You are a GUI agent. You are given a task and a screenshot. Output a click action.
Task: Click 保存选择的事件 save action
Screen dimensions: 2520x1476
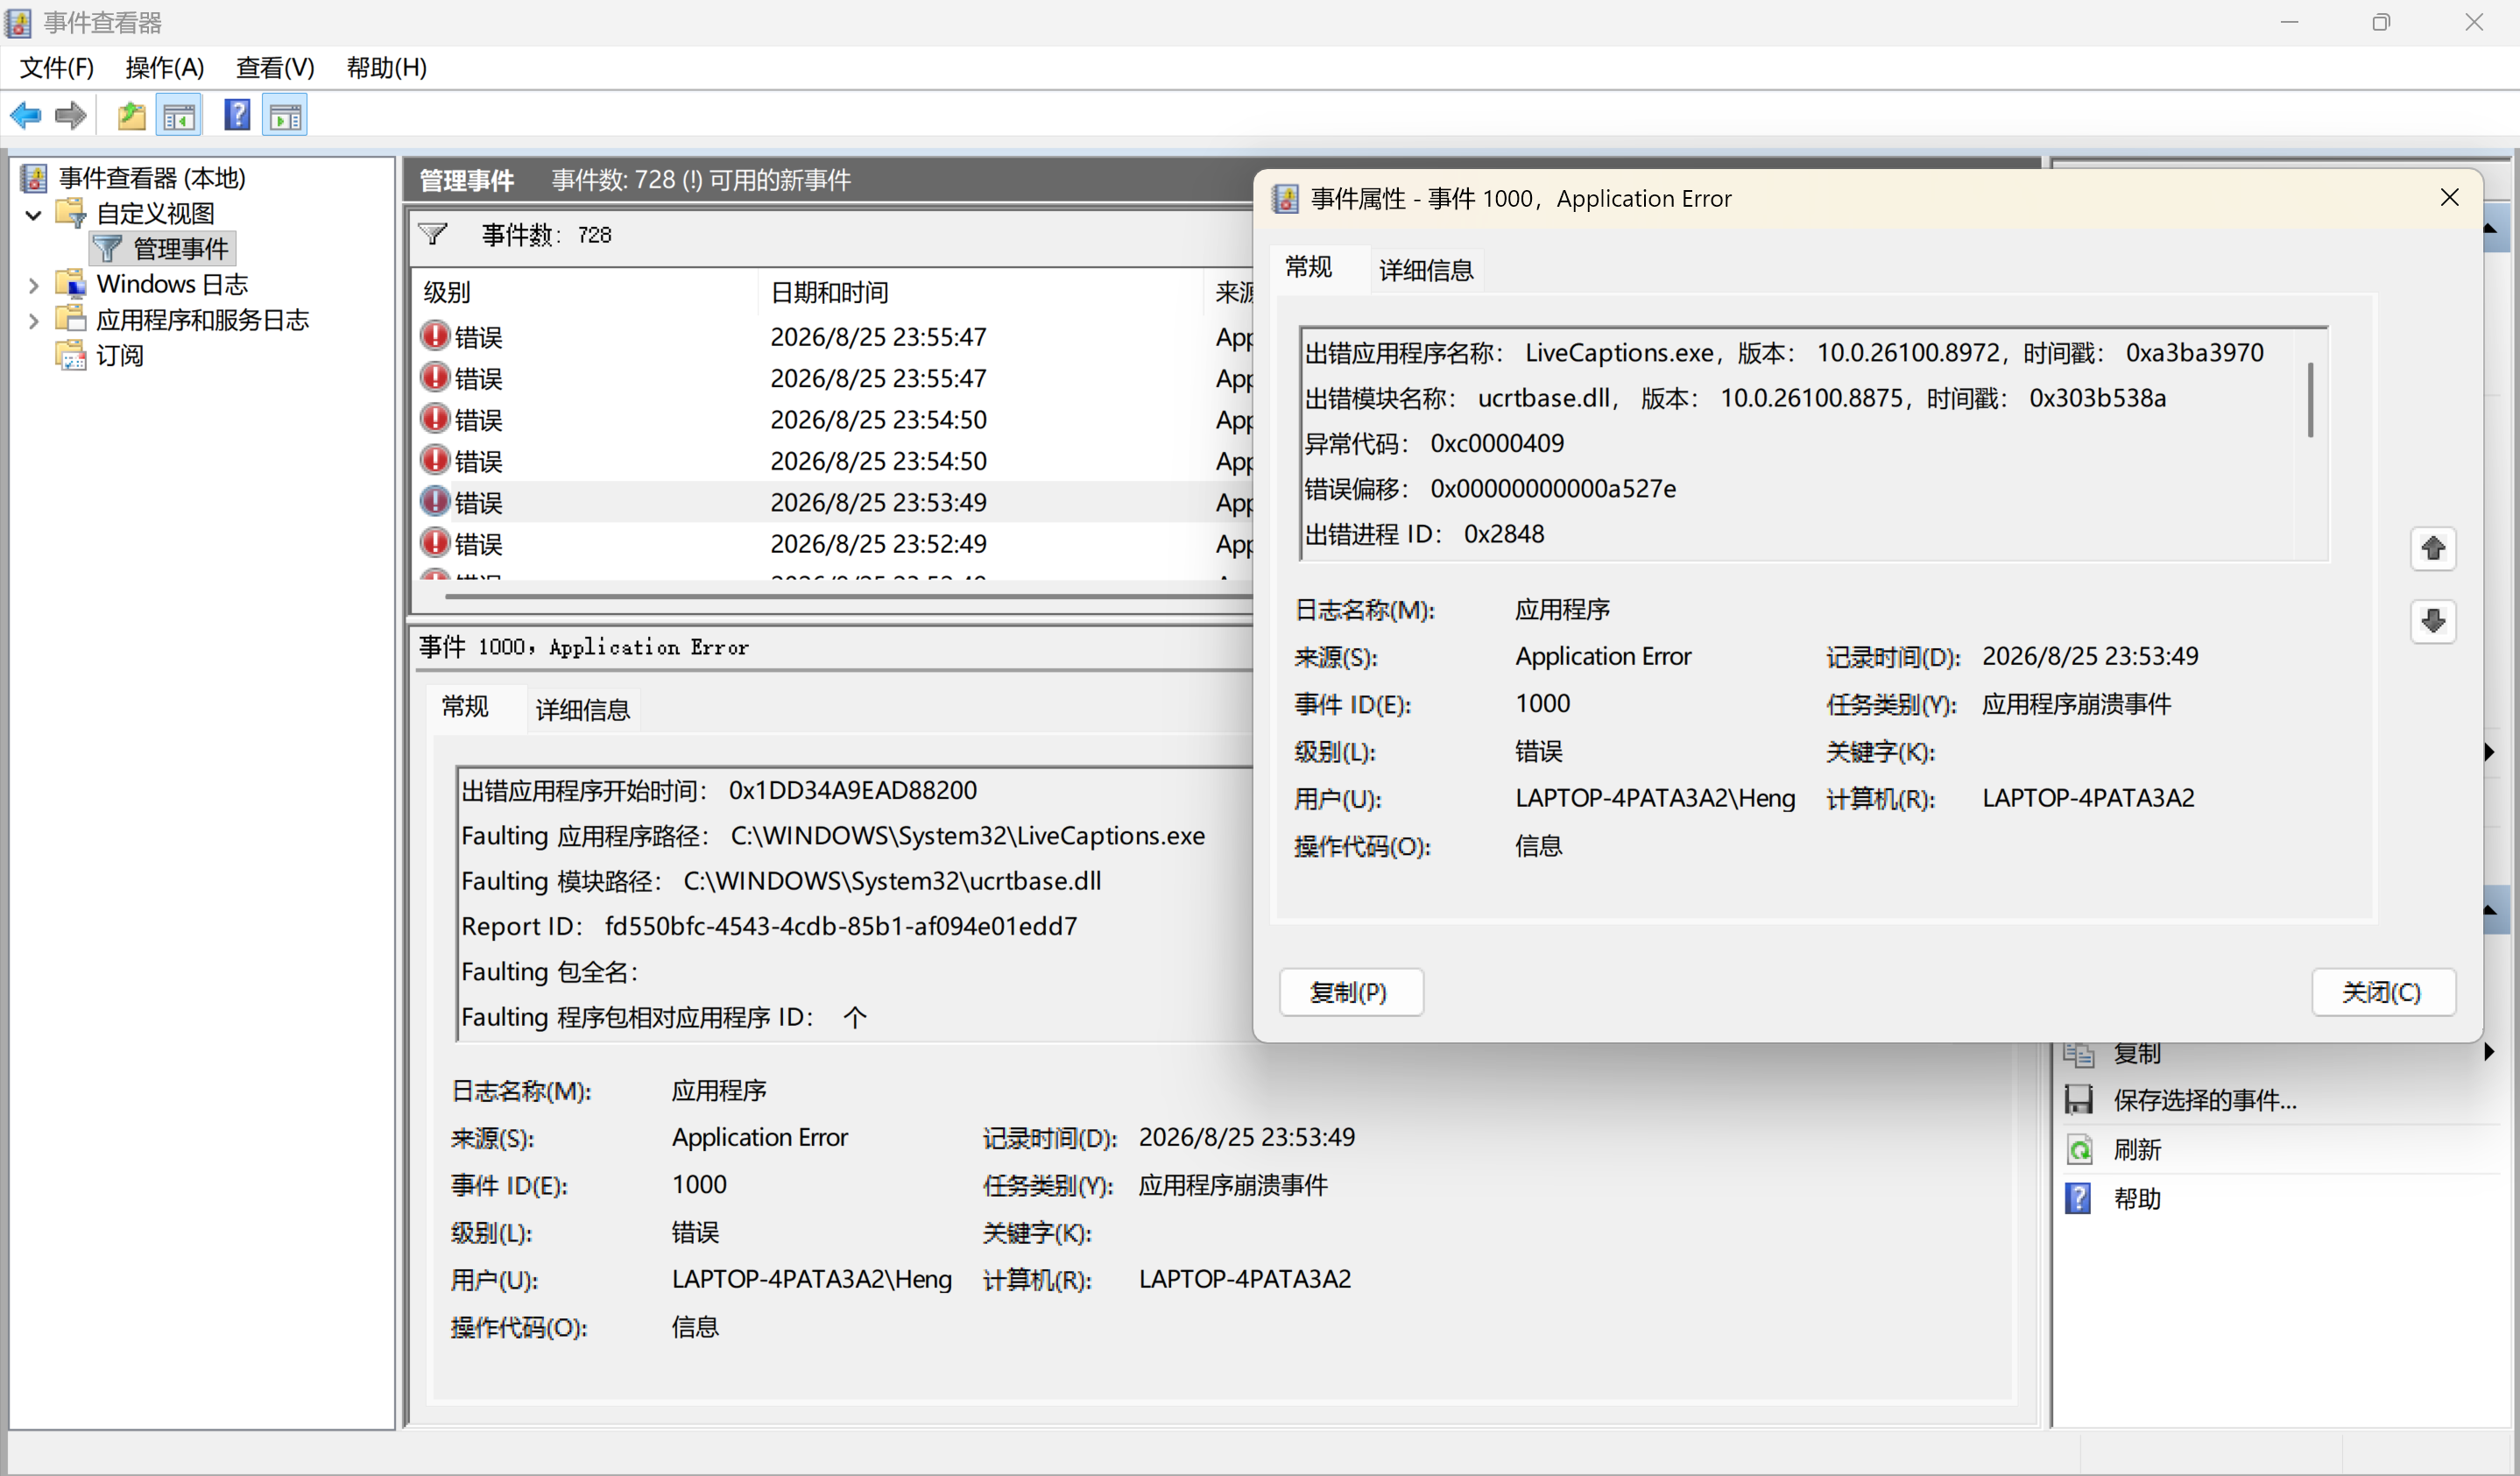(2204, 1100)
